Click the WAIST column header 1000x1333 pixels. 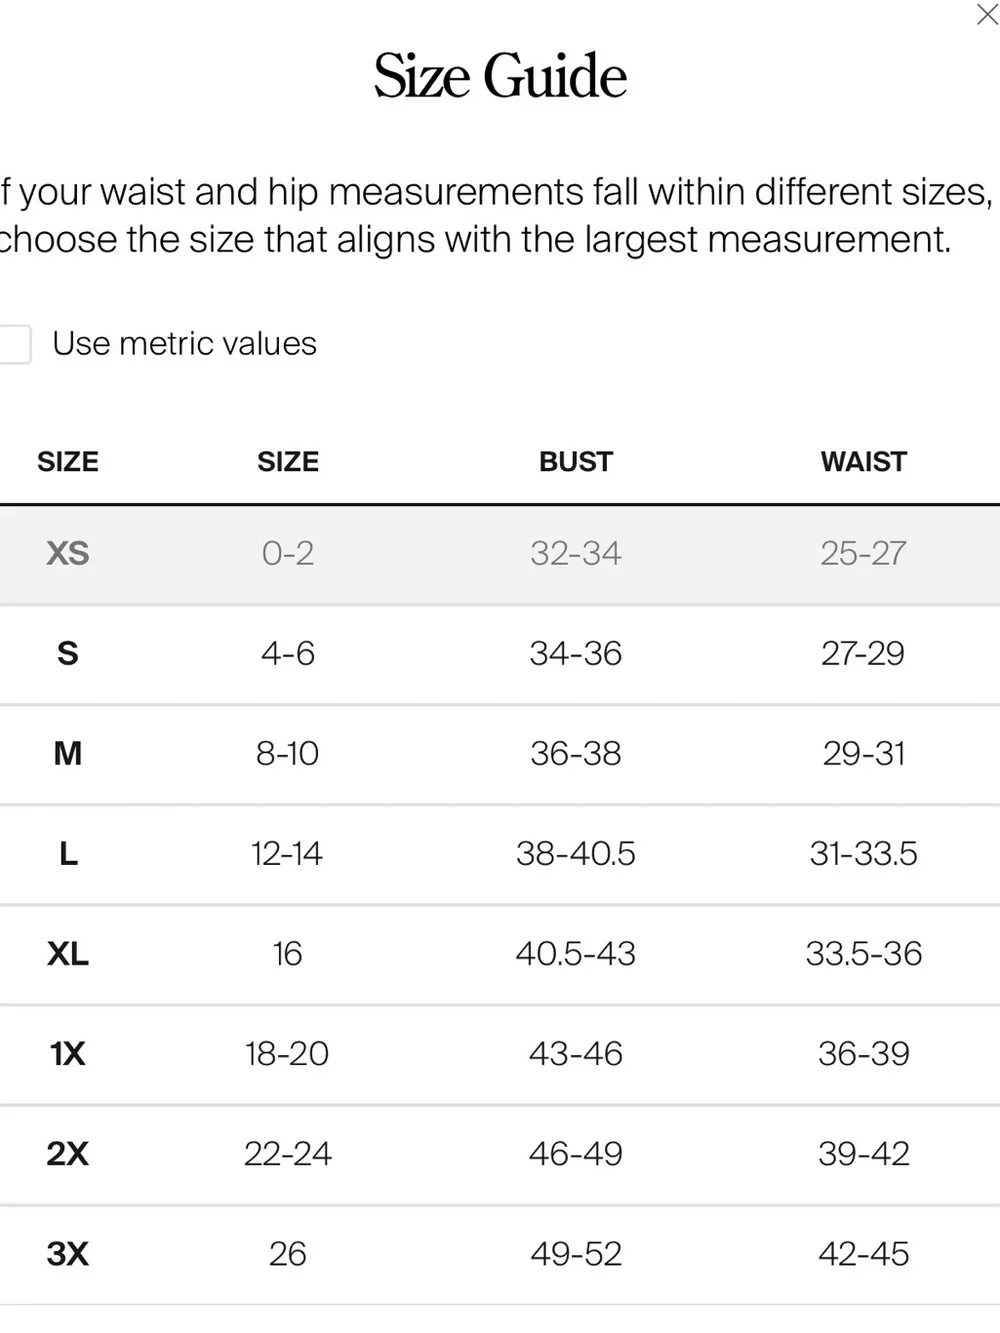coord(864,462)
